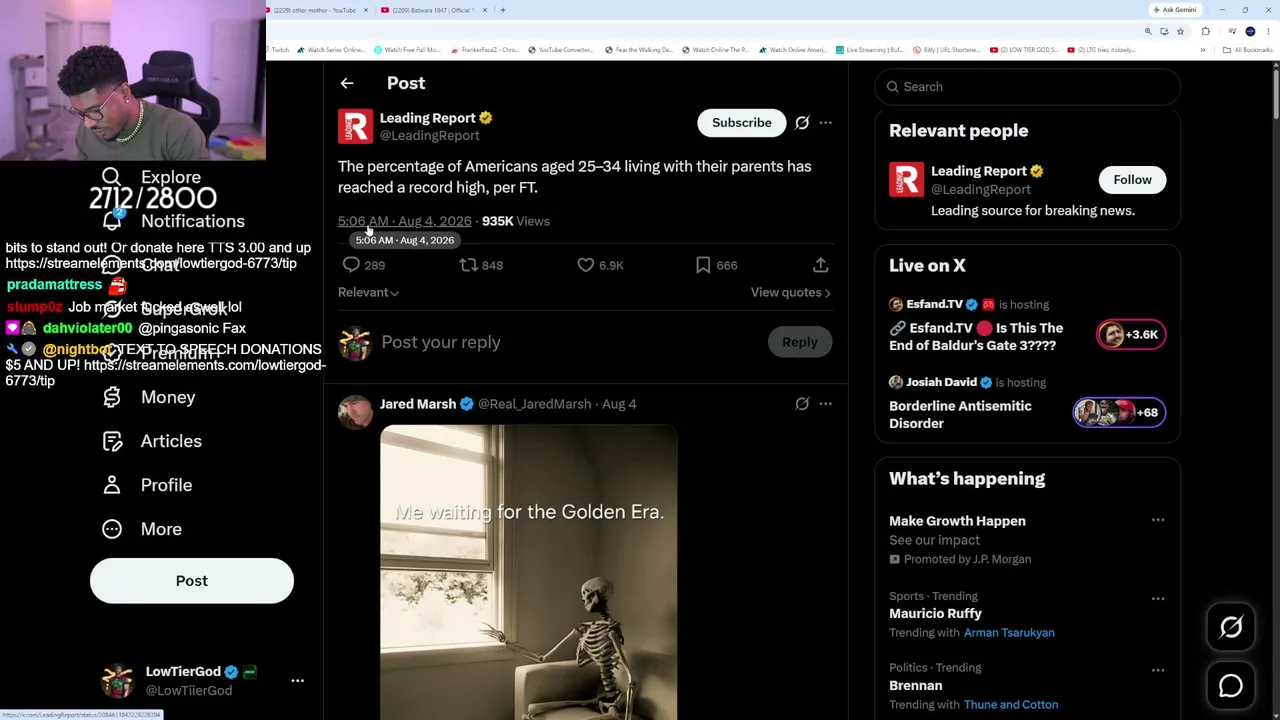The height and width of the screenshot is (720, 1280).
Task: Like the post with 6.9K likes
Action: [x=586, y=265]
